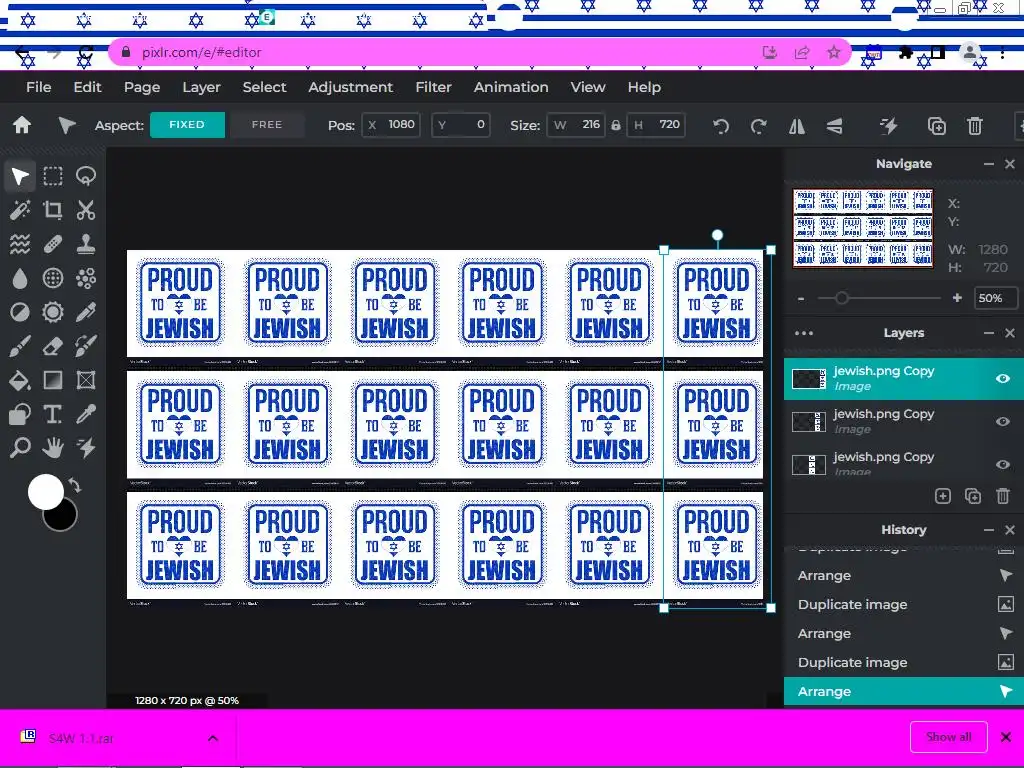Viewport: 1024px width, 768px height.
Task: Click the black background color swatch
Action: (63, 519)
